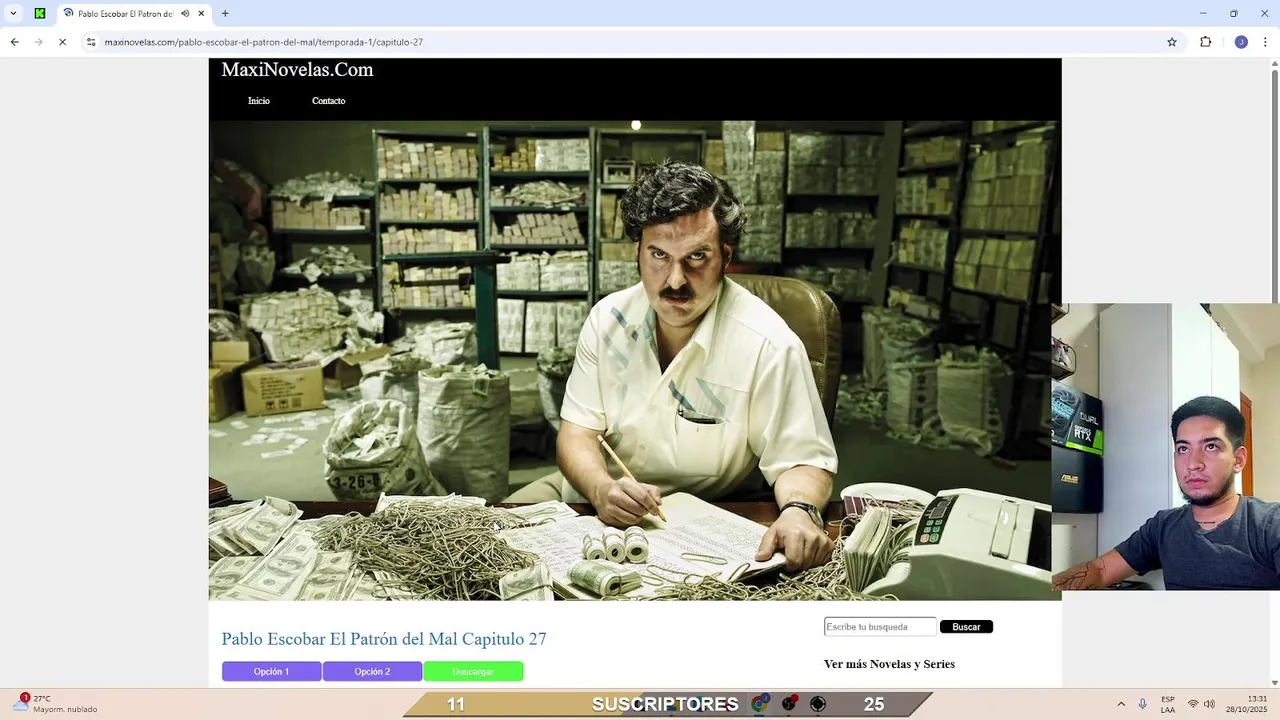The height and width of the screenshot is (720, 1280).
Task: Stop loading the current page
Action: 62,42
